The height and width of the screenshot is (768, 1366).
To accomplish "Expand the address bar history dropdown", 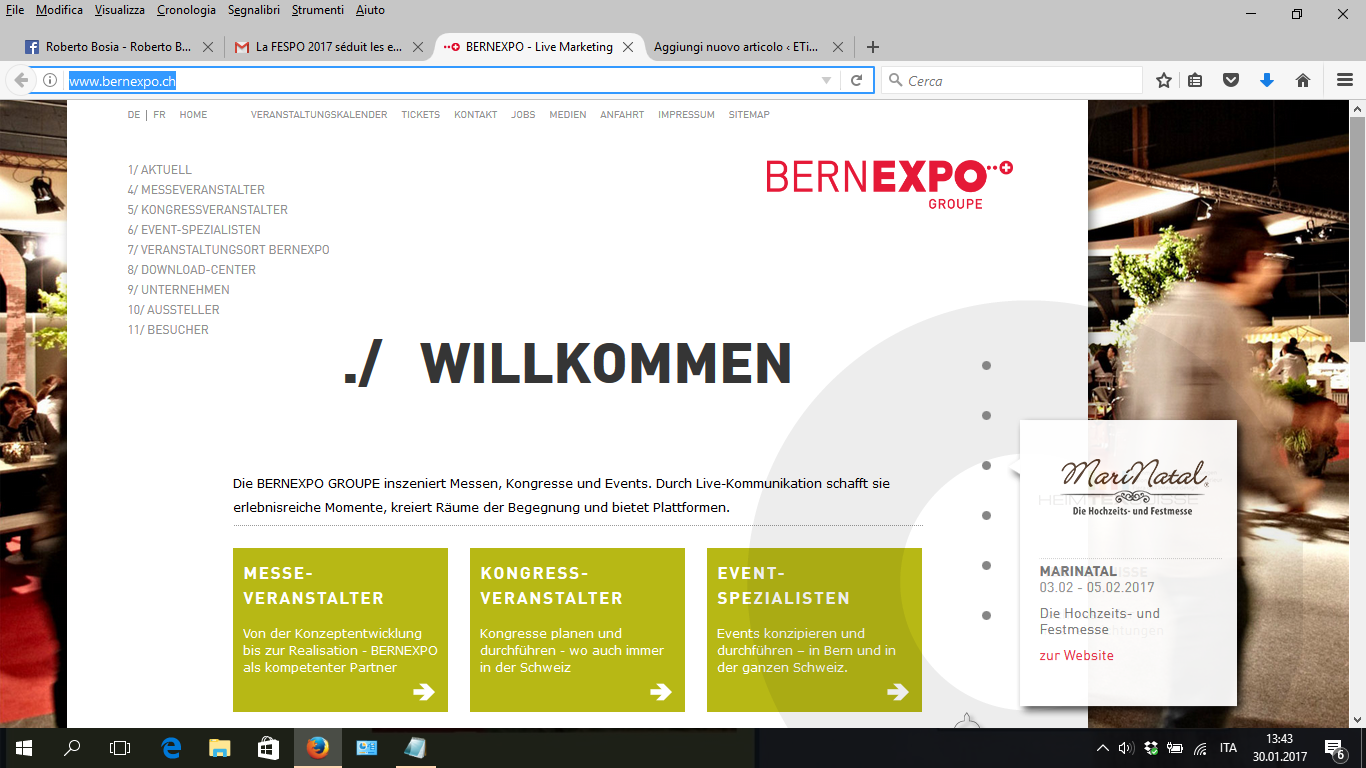I will coord(826,80).
